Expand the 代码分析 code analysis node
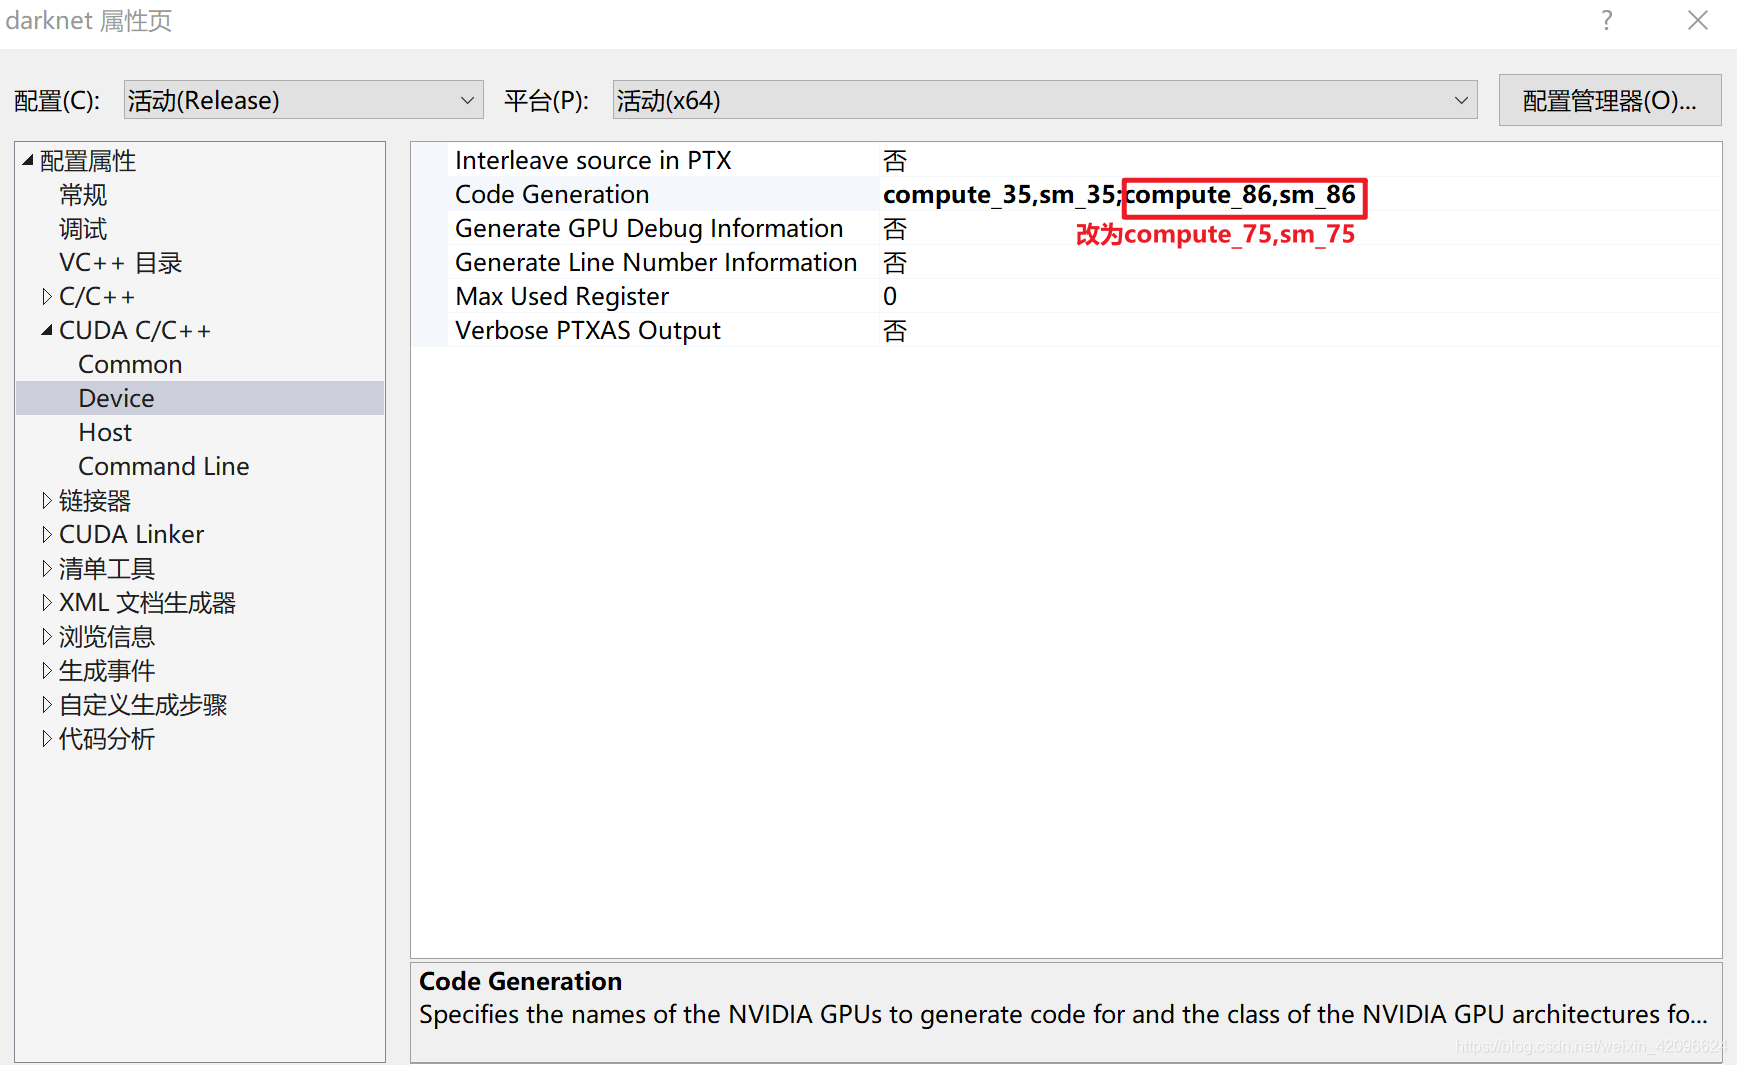Viewport: 1737px width, 1065px height. pos(47,738)
